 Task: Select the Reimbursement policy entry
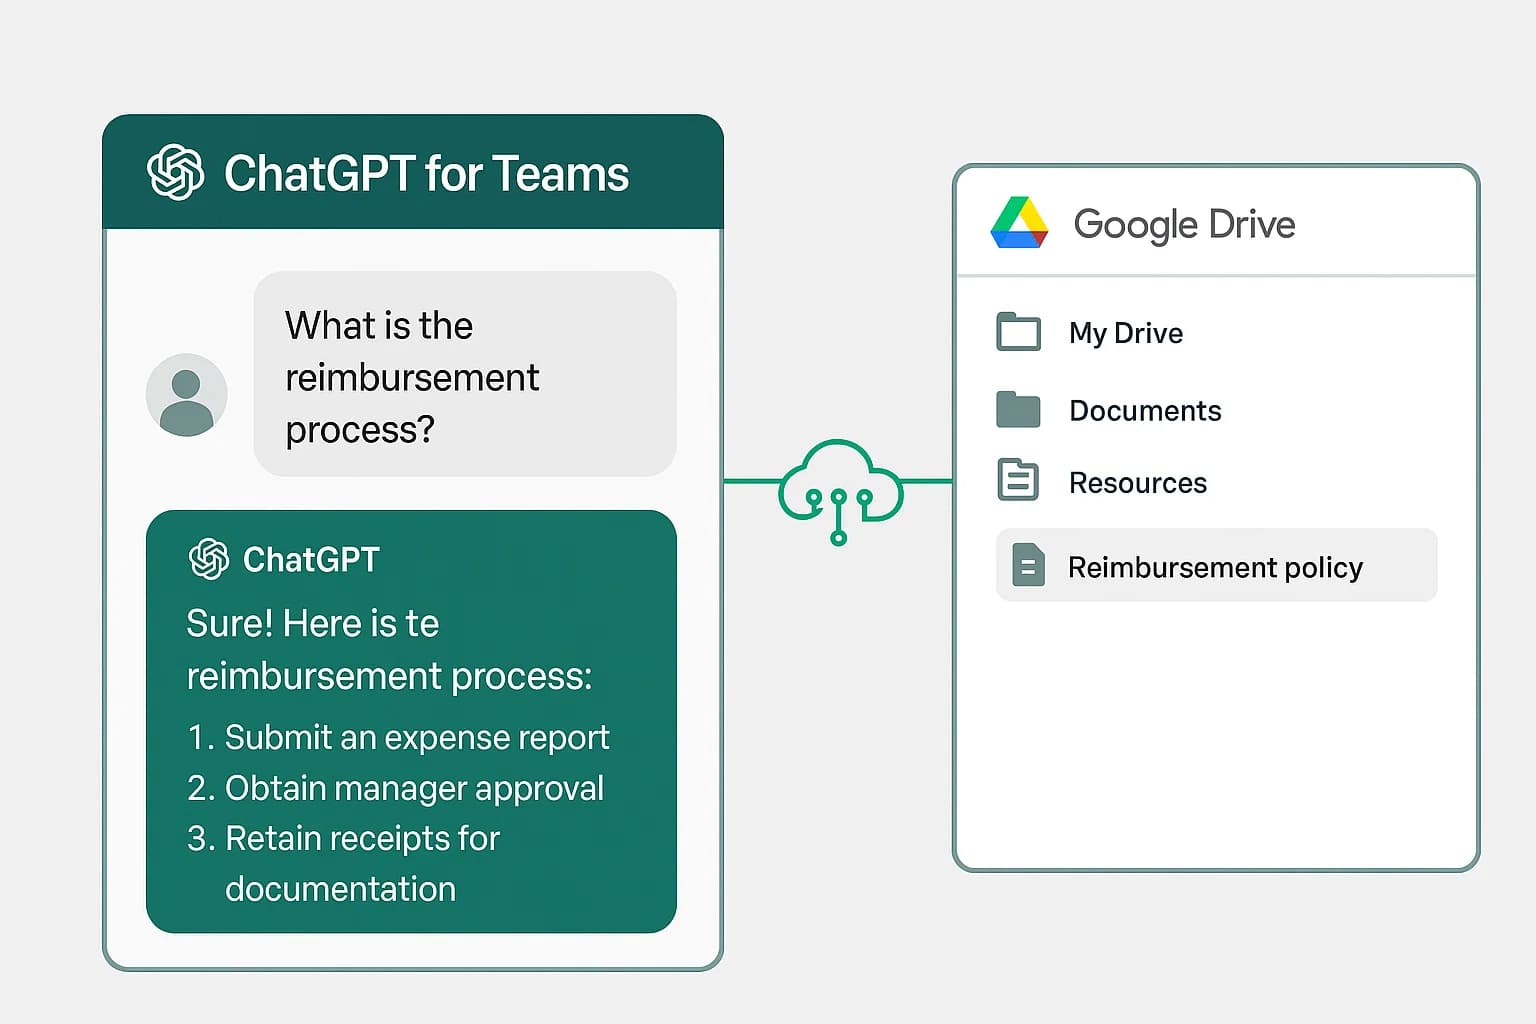coord(1215,566)
